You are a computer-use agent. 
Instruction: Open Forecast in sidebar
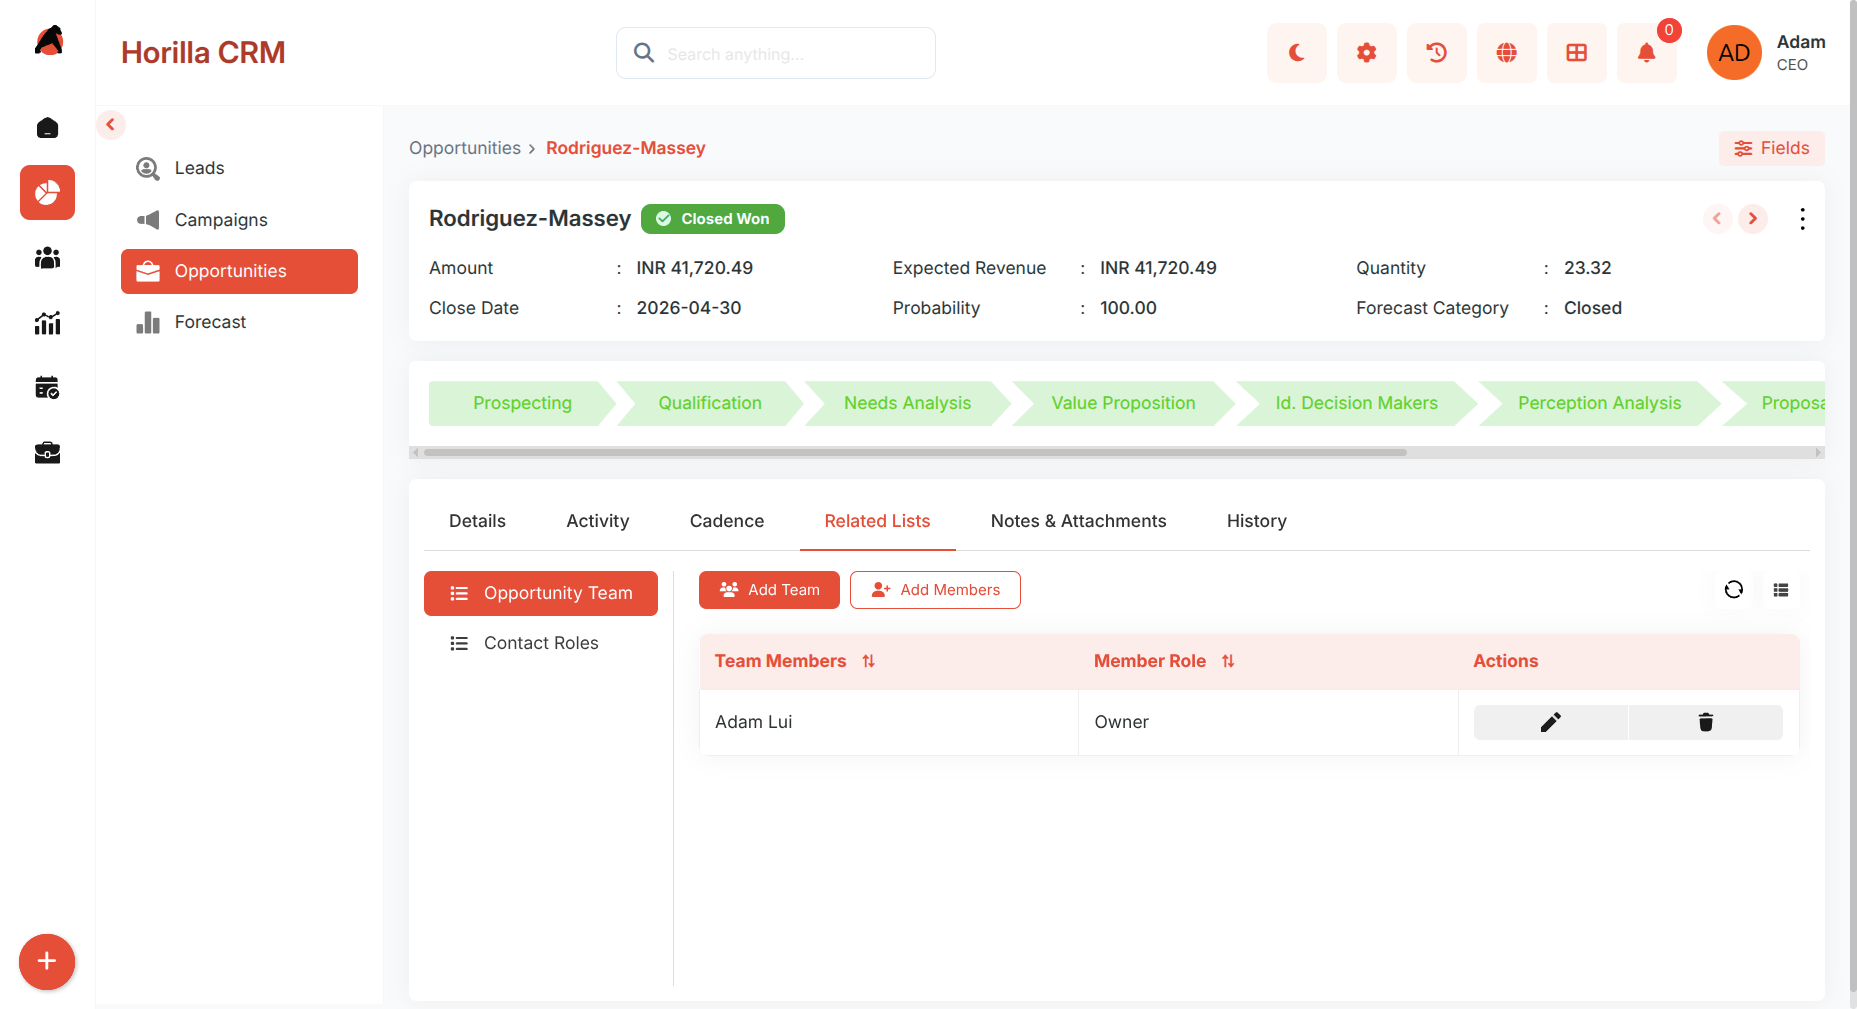coord(239,322)
